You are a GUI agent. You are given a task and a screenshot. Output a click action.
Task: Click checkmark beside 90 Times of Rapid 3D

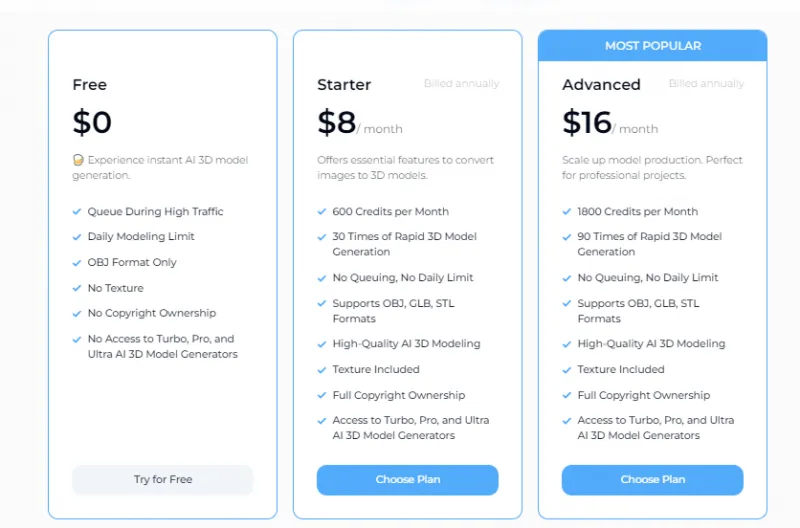coord(567,237)
